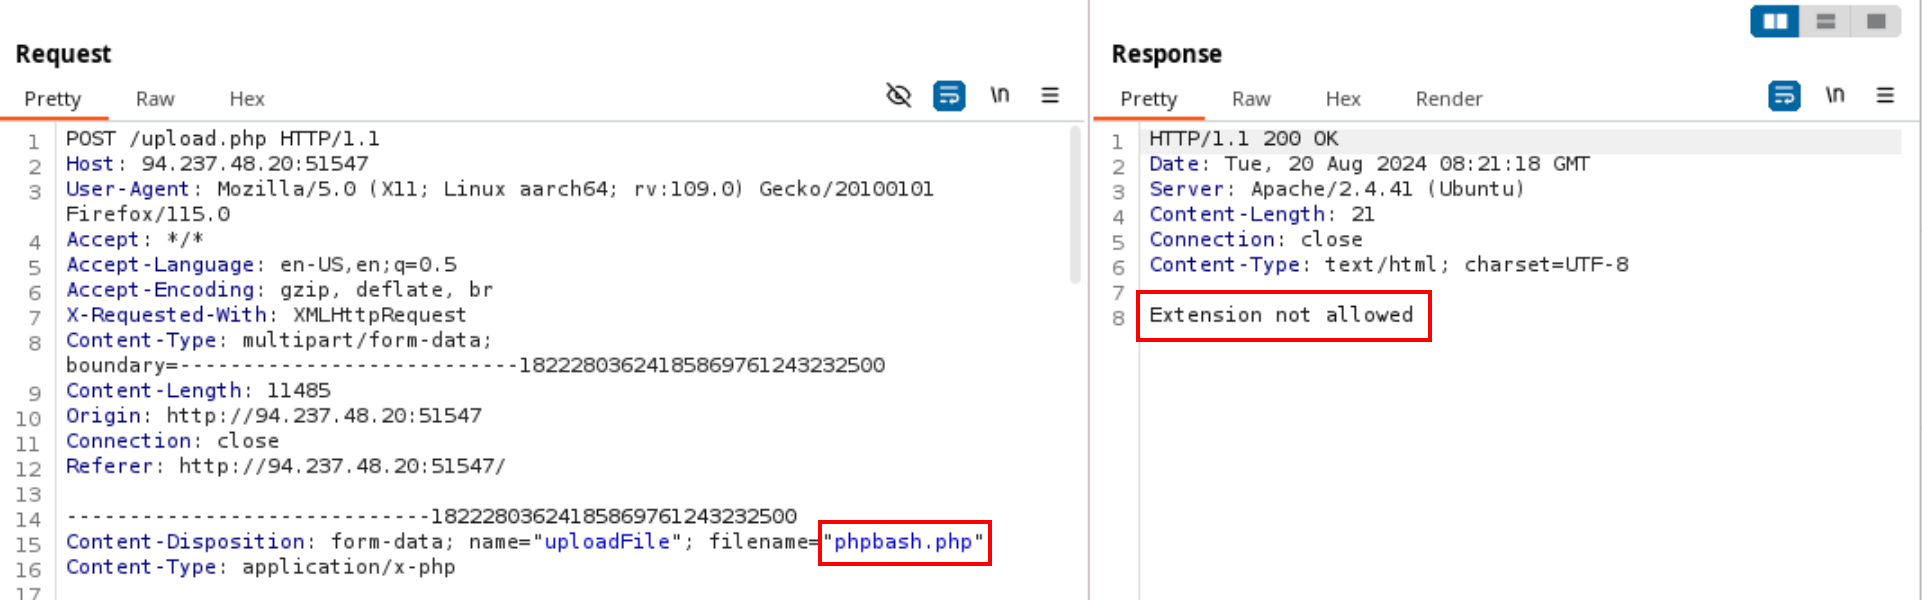This screenshot has height=600, width=1922.
Task: Toggle word wrap icon in Request panel
Action: coord(948,95)
